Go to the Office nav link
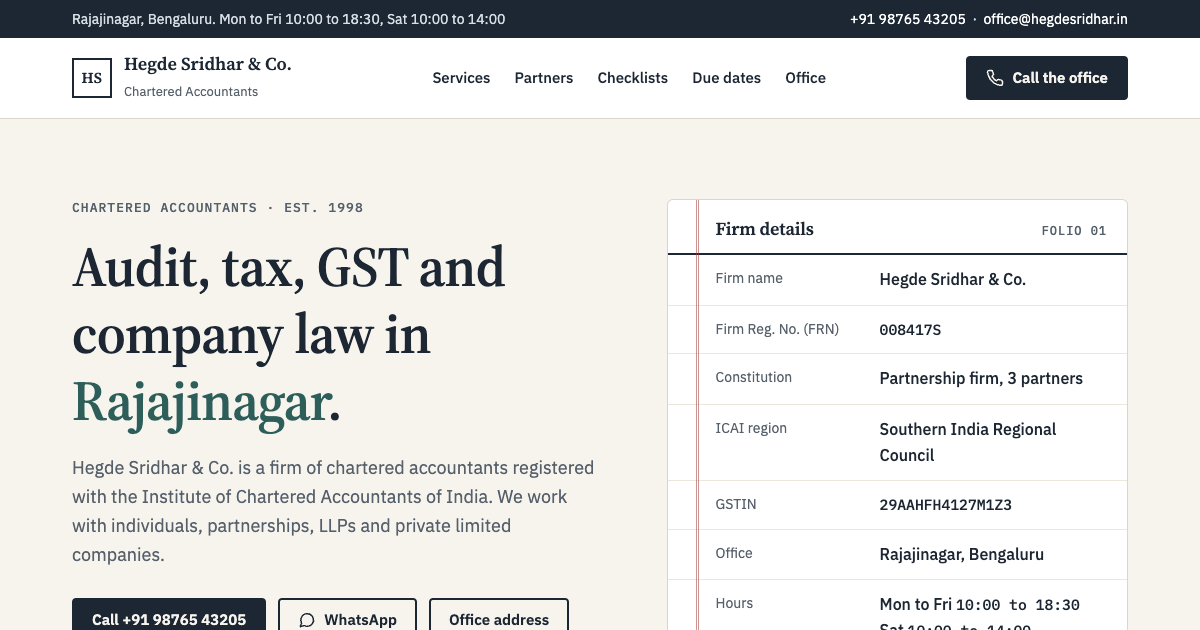The width and height of the screenshot is (1200, 630). pos(805,78)
